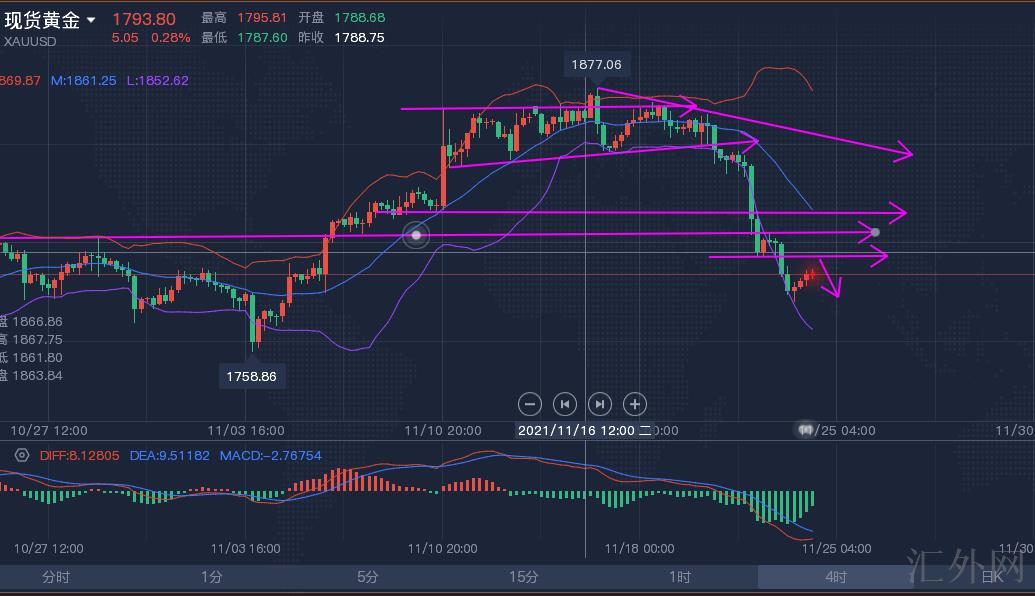This screenshot has height=596, width=1035.
Task: Click the 昨收 1788.75 value
Action: click(359, 38)
